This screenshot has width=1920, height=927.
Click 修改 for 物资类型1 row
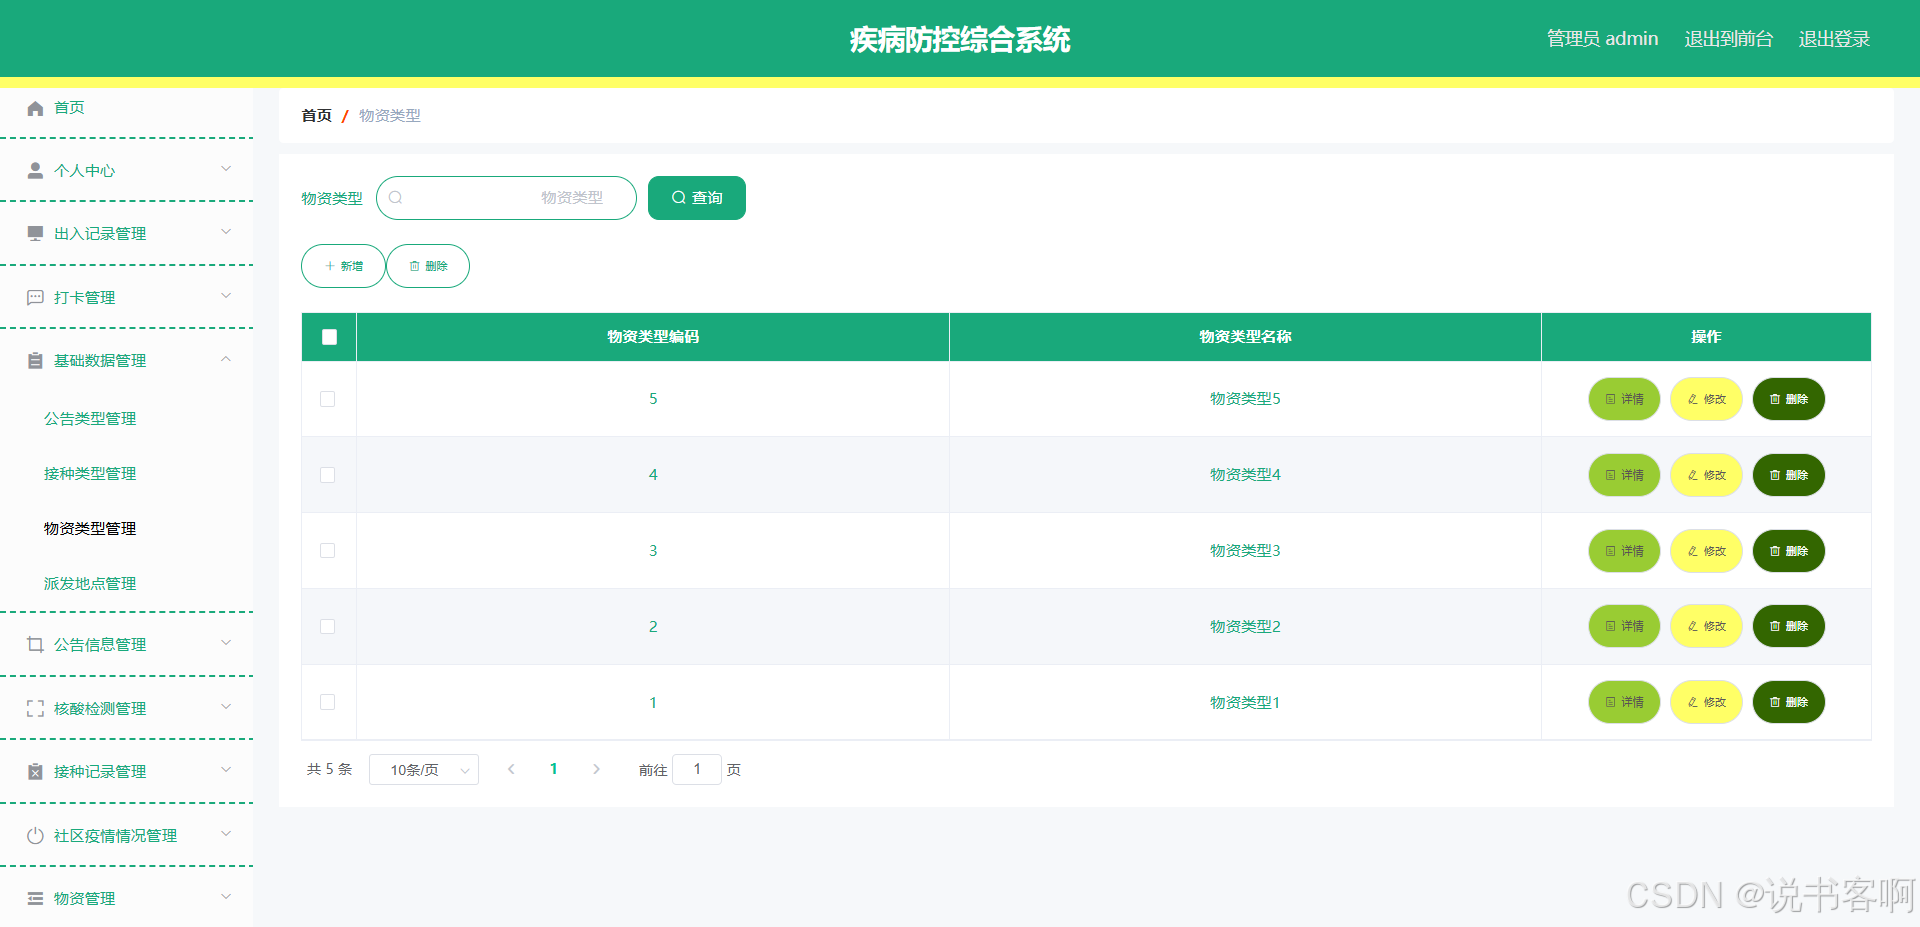1707,702
